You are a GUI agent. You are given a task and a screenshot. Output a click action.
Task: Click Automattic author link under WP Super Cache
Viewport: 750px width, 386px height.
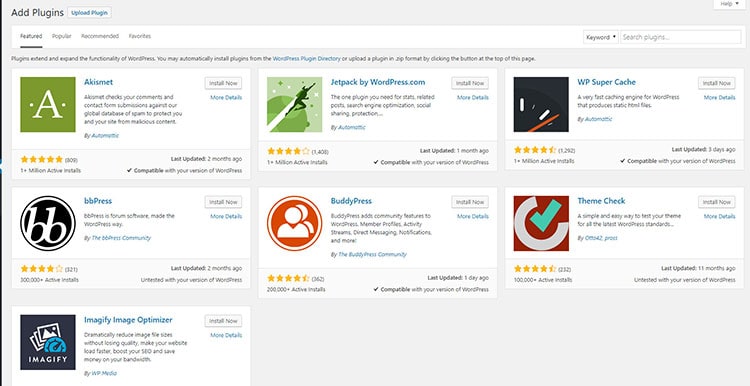[x=598, y=119]
